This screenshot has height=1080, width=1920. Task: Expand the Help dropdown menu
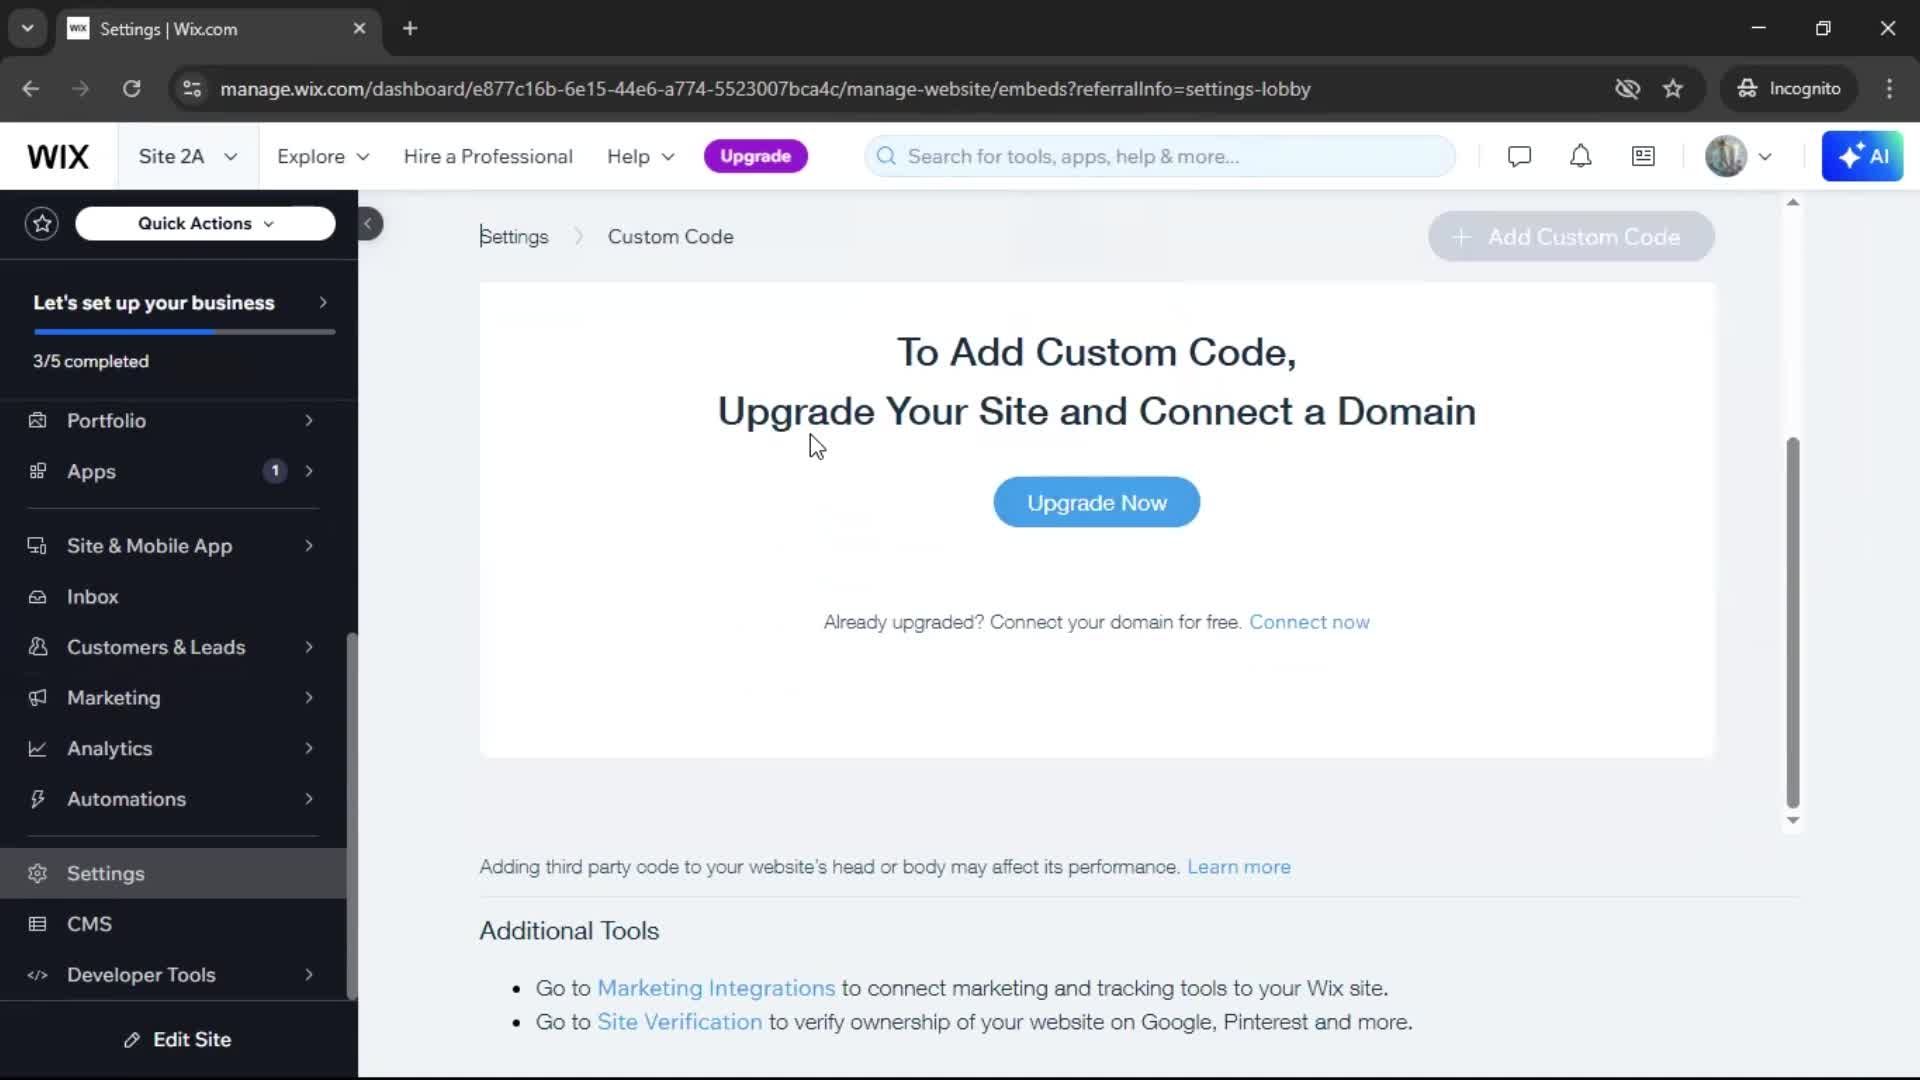pos(641,157)
